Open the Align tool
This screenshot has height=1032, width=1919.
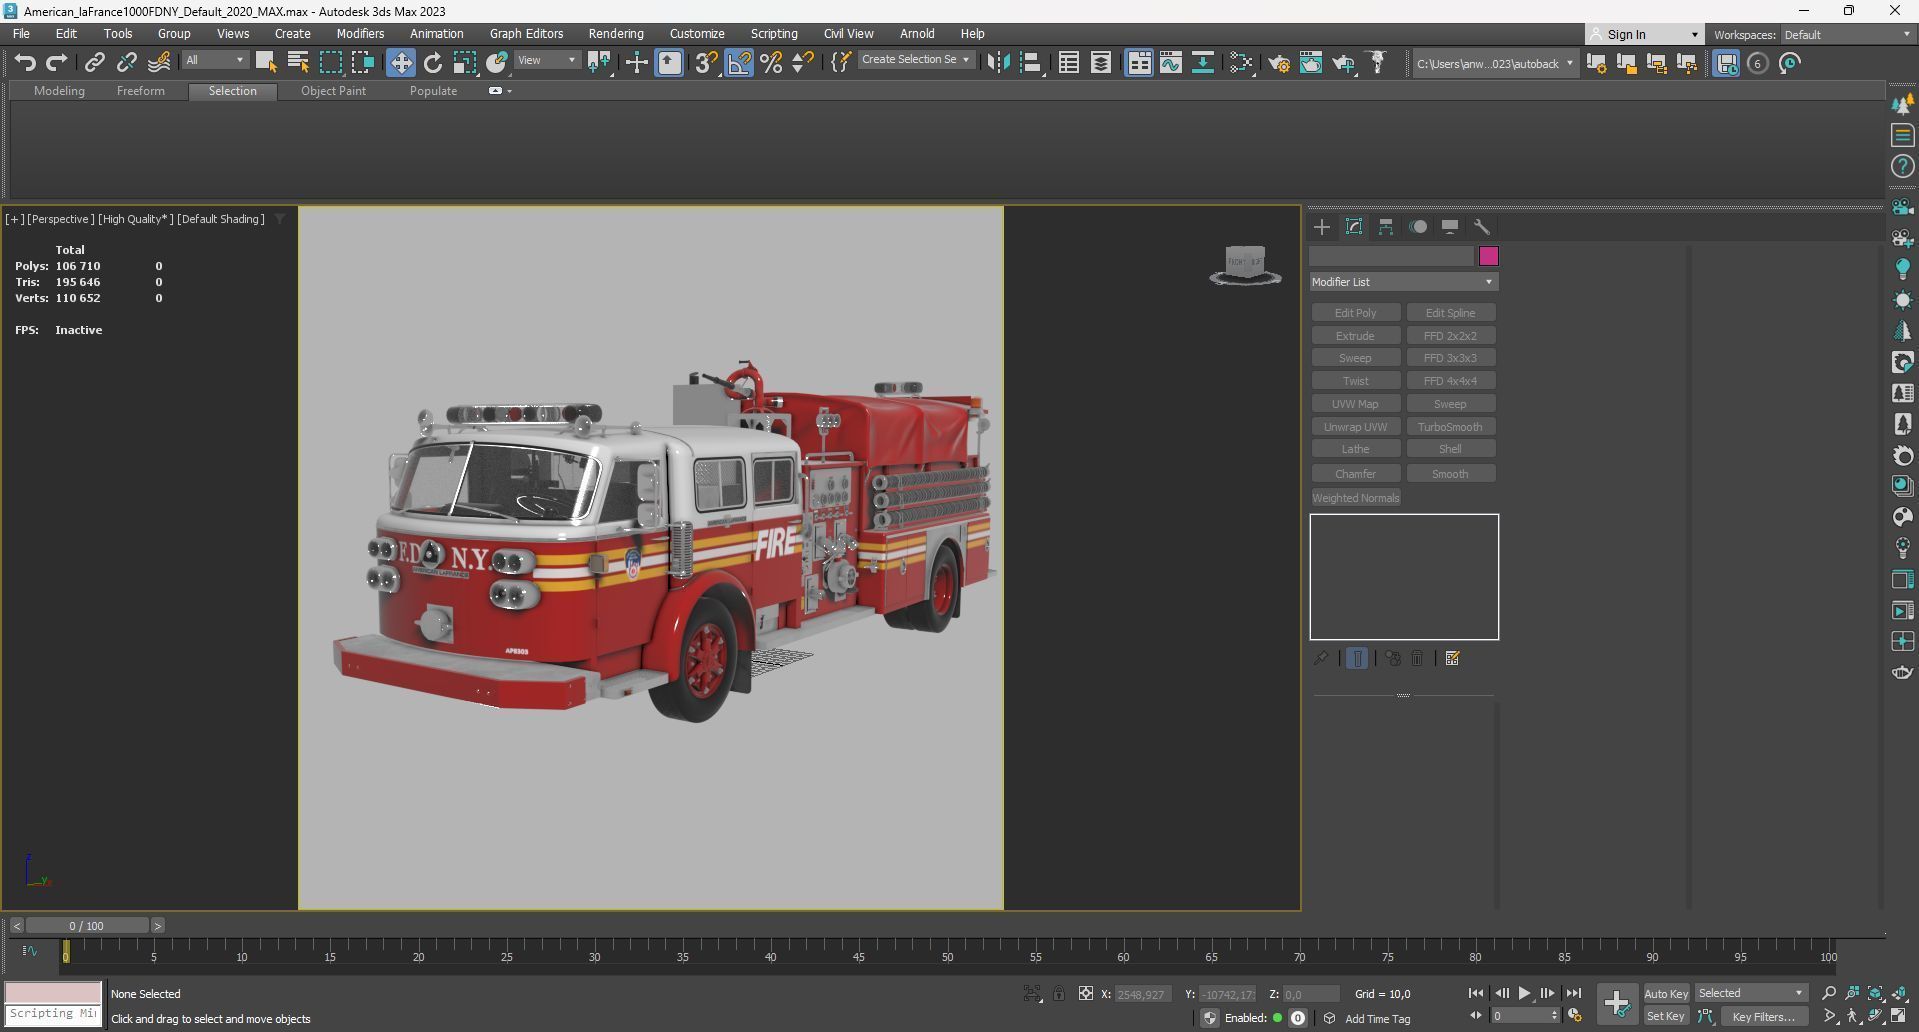1030,63
